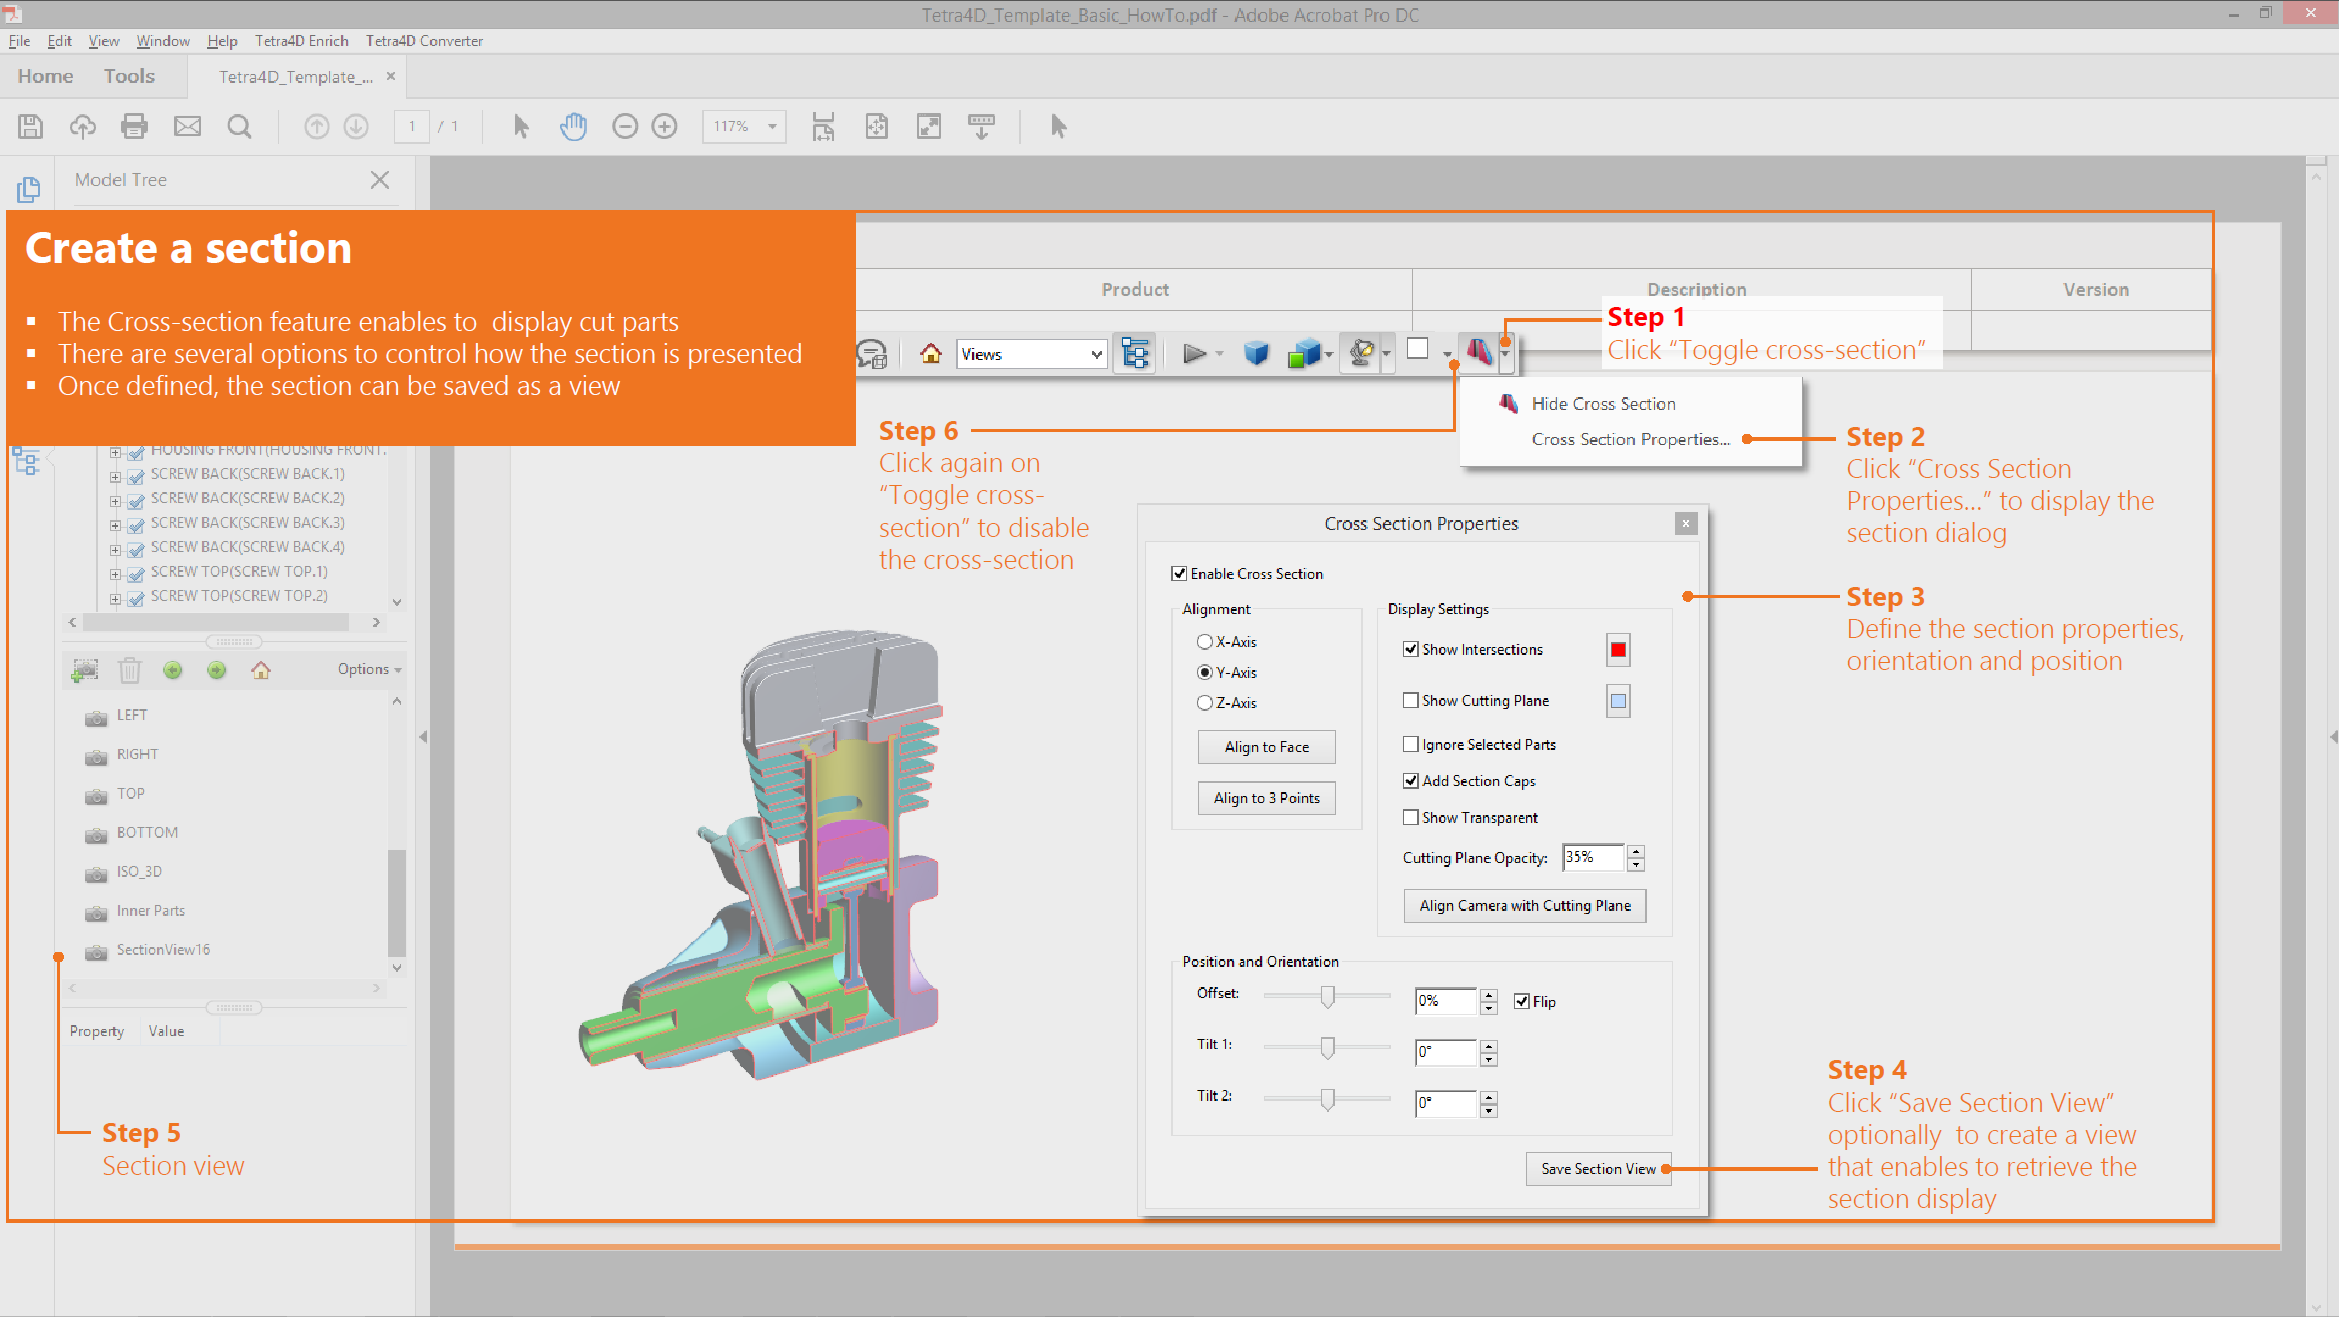The height and width of the screenshot is (1317, 2339).
Task: Click the green Previous View arrow
Action: [x=173, y=670]
